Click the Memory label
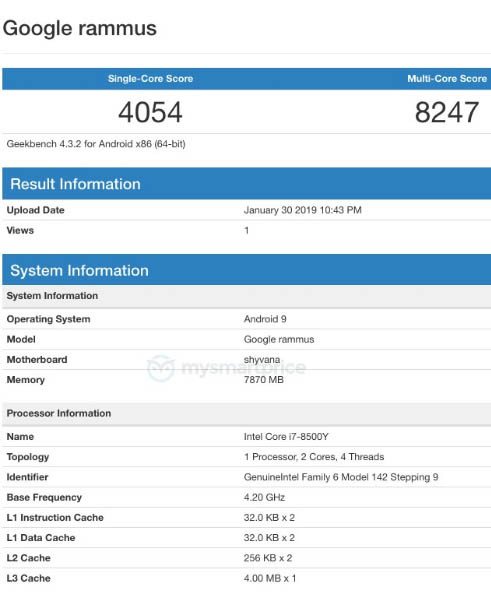 26,380
